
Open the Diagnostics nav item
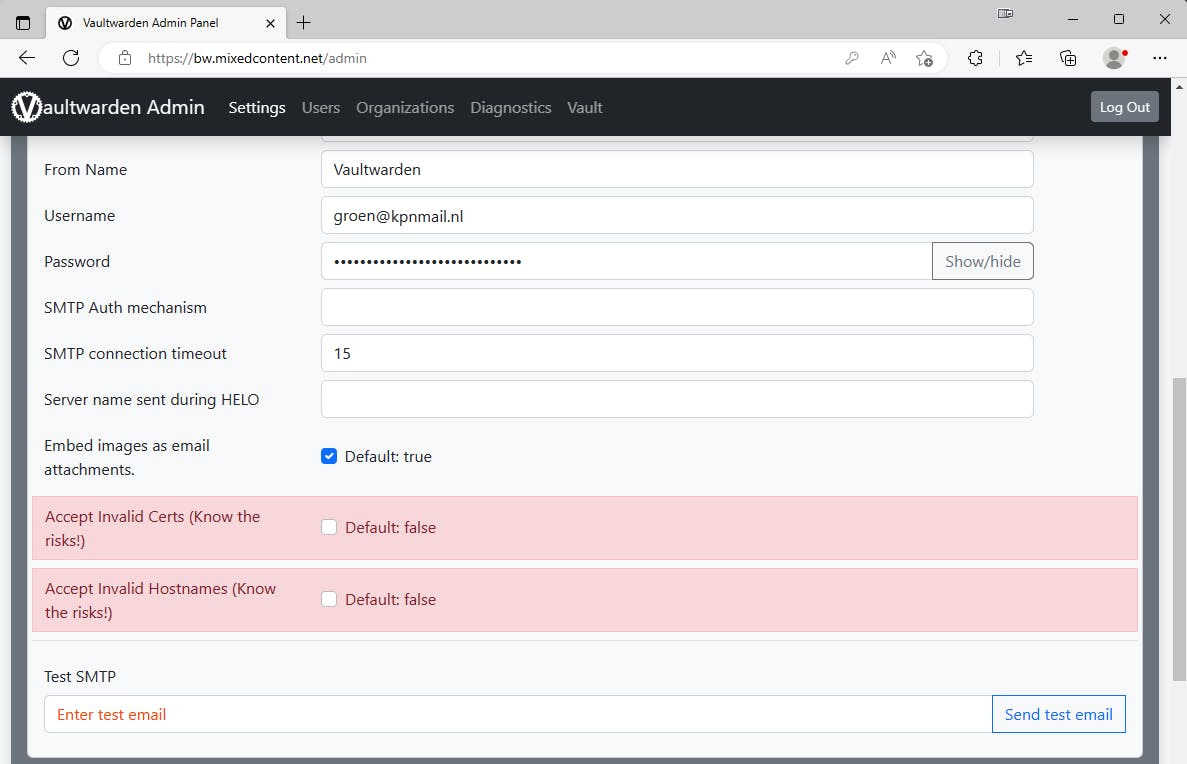[511, 108]
